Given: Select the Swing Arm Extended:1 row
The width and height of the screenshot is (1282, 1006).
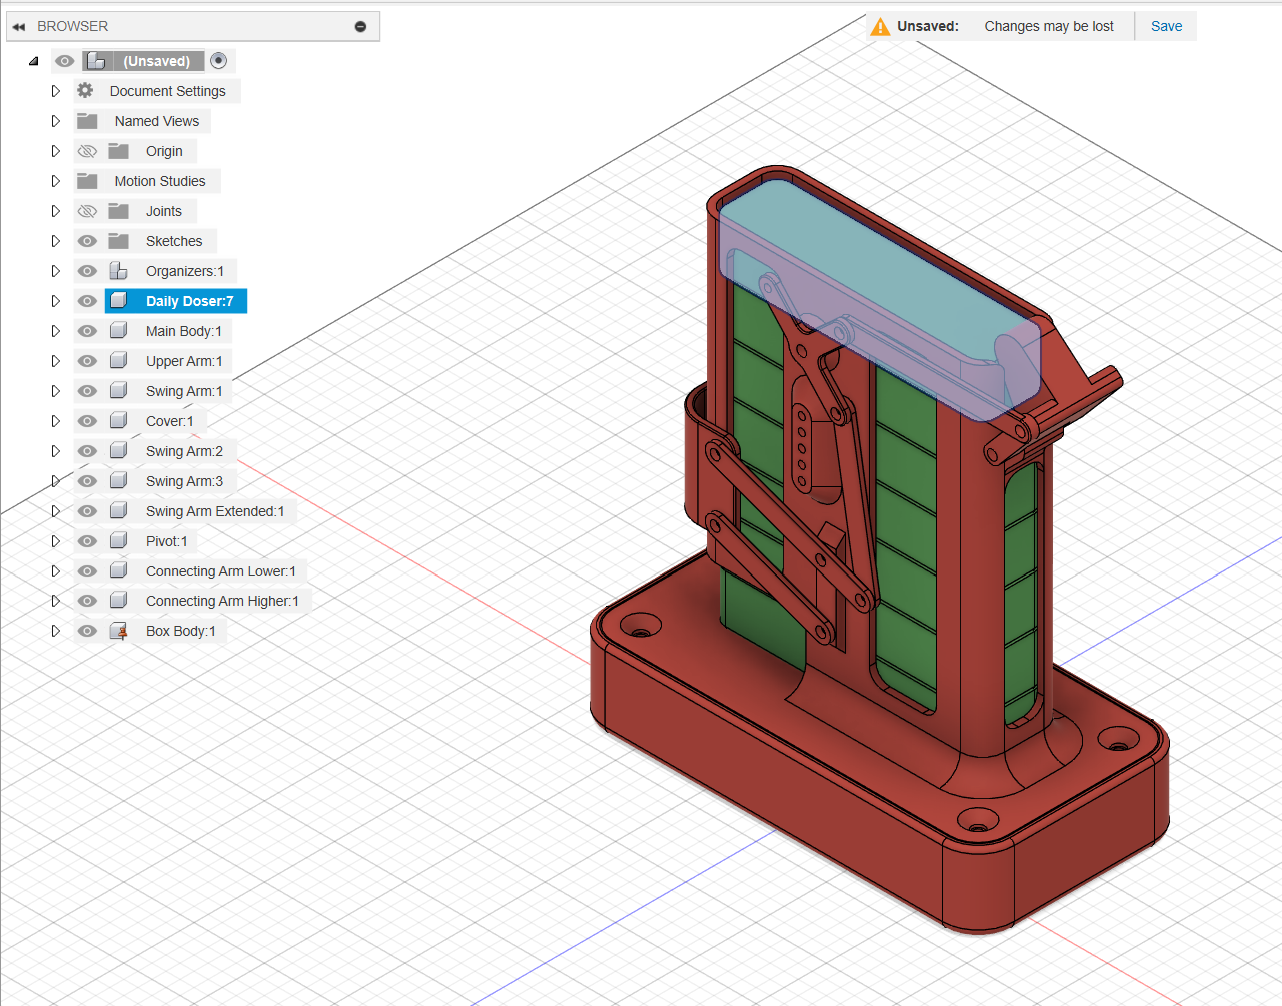Looking at the screenshot, I should point(185,511).
